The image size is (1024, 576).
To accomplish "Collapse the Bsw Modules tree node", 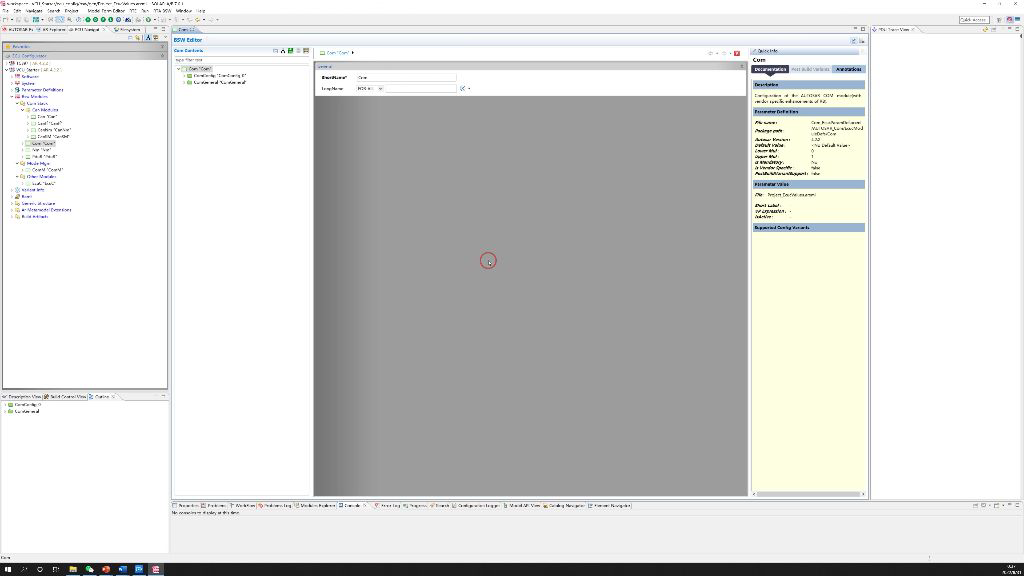I will 12,97.
